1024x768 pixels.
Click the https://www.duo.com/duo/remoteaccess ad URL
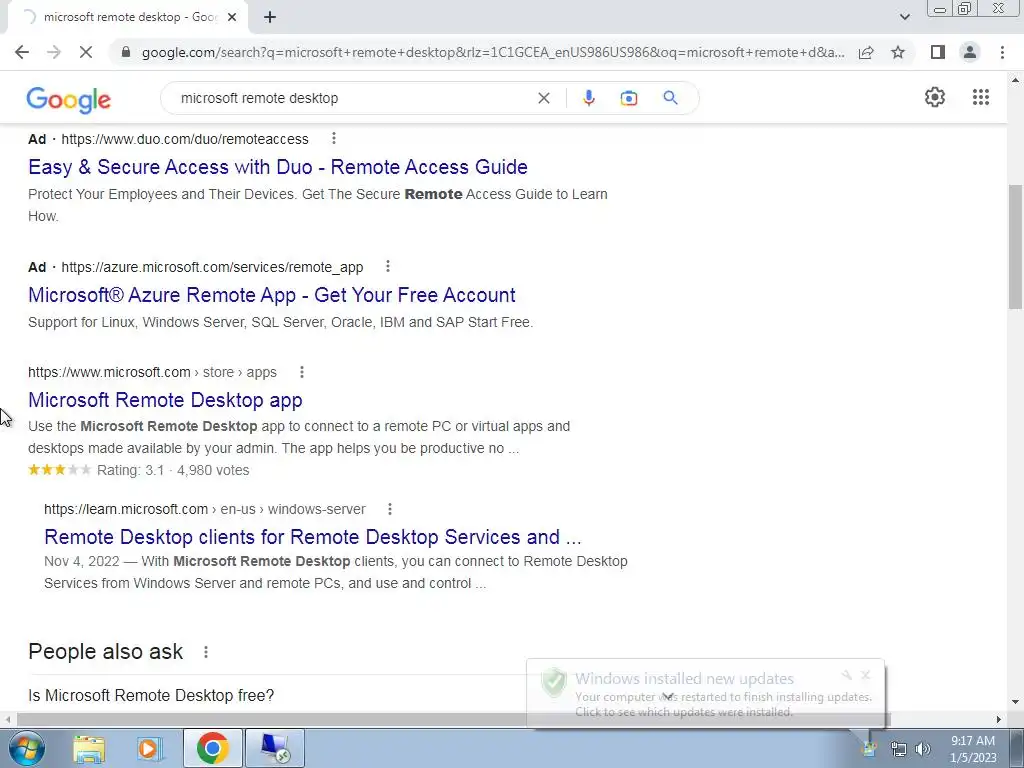[x=185, y=139]
